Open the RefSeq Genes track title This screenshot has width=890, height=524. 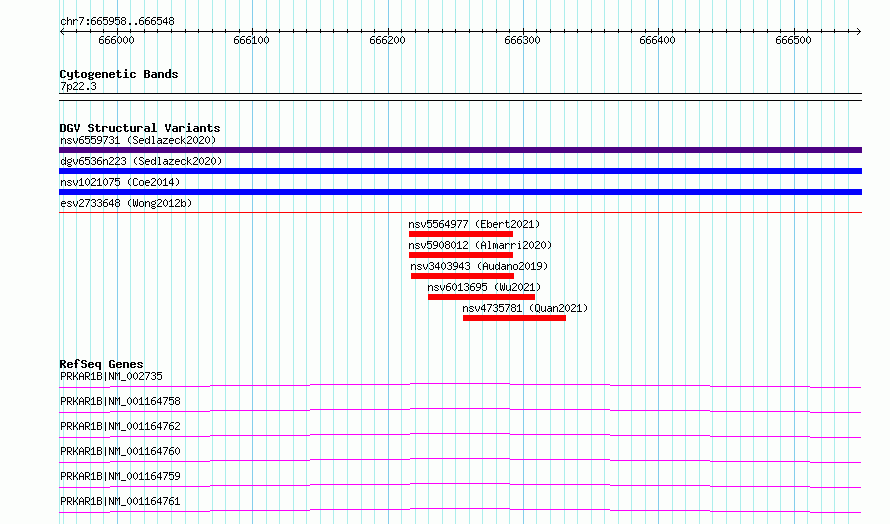click(x=101, y=364)
